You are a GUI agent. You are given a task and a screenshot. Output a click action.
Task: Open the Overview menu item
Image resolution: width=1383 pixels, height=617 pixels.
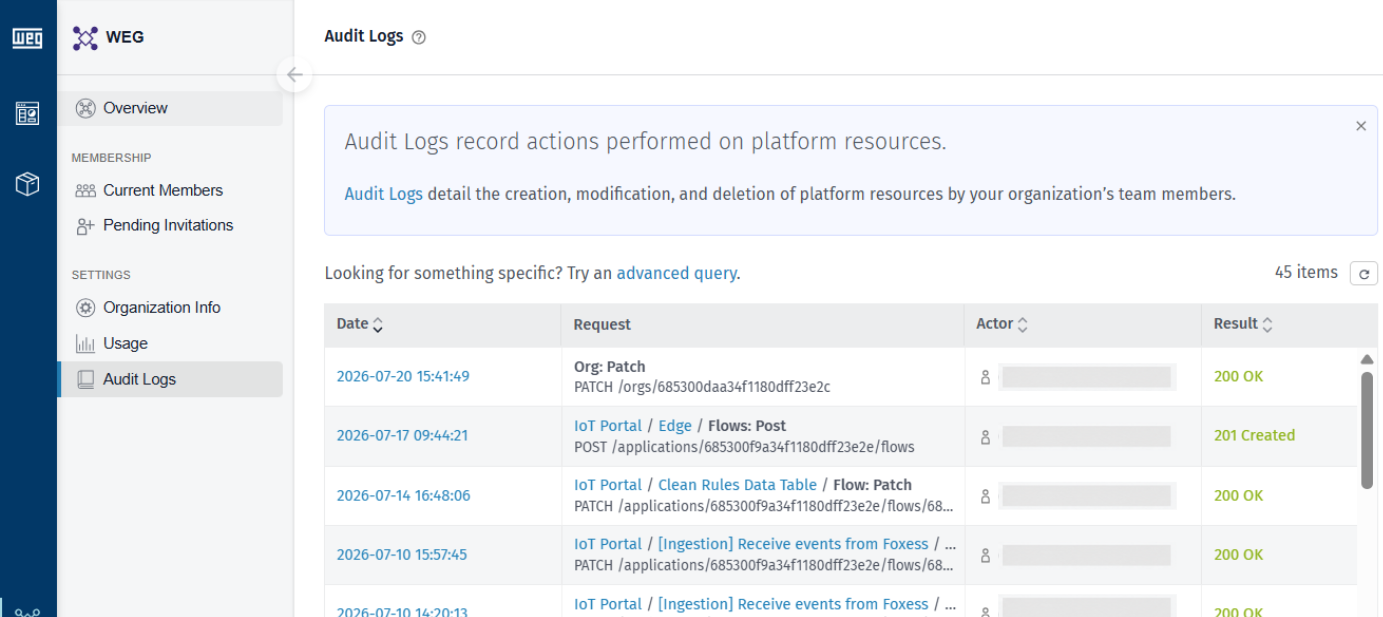click(170, 108)
